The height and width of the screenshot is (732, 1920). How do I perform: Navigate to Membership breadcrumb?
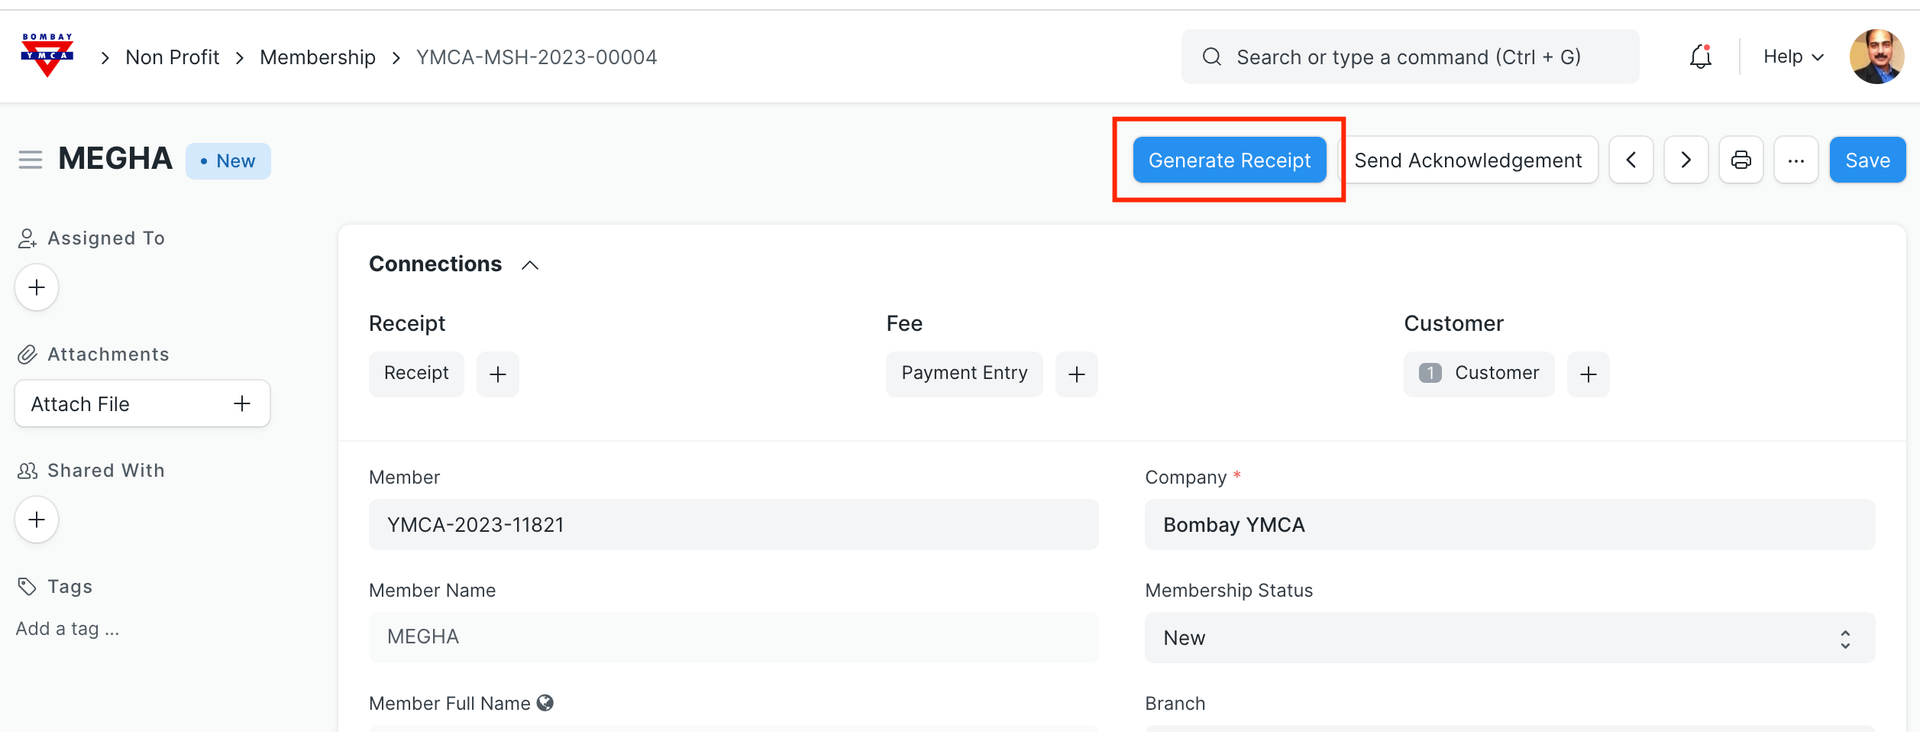[318, 57]
